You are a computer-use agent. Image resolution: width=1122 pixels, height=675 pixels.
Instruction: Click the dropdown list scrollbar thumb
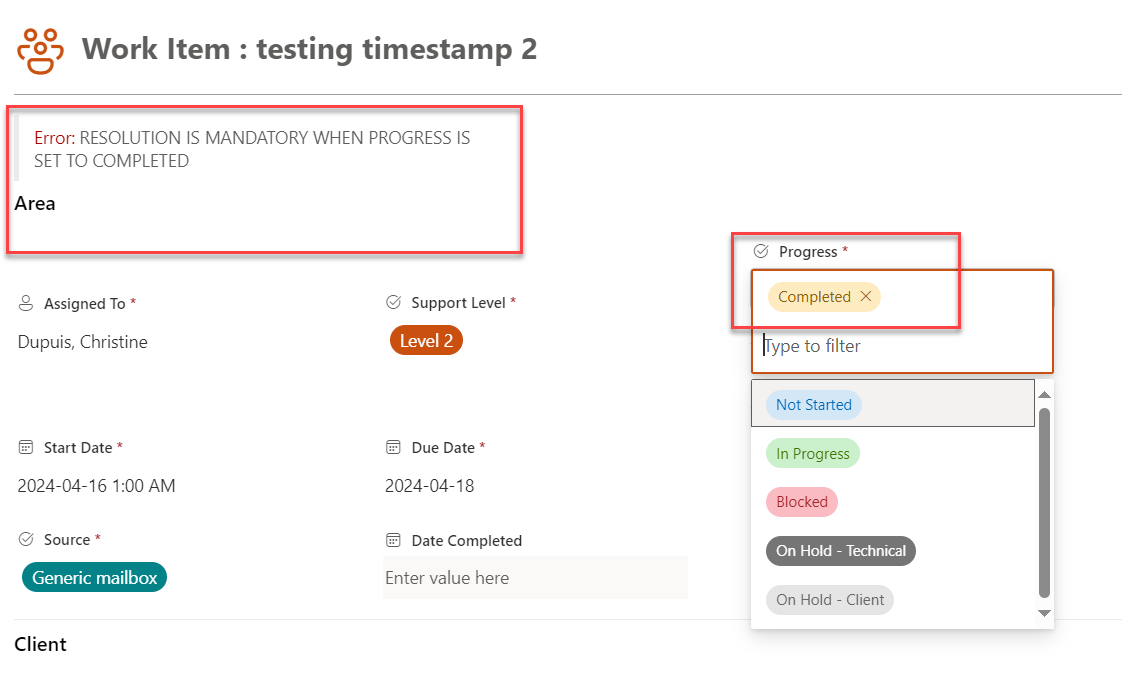point(1044,502)
